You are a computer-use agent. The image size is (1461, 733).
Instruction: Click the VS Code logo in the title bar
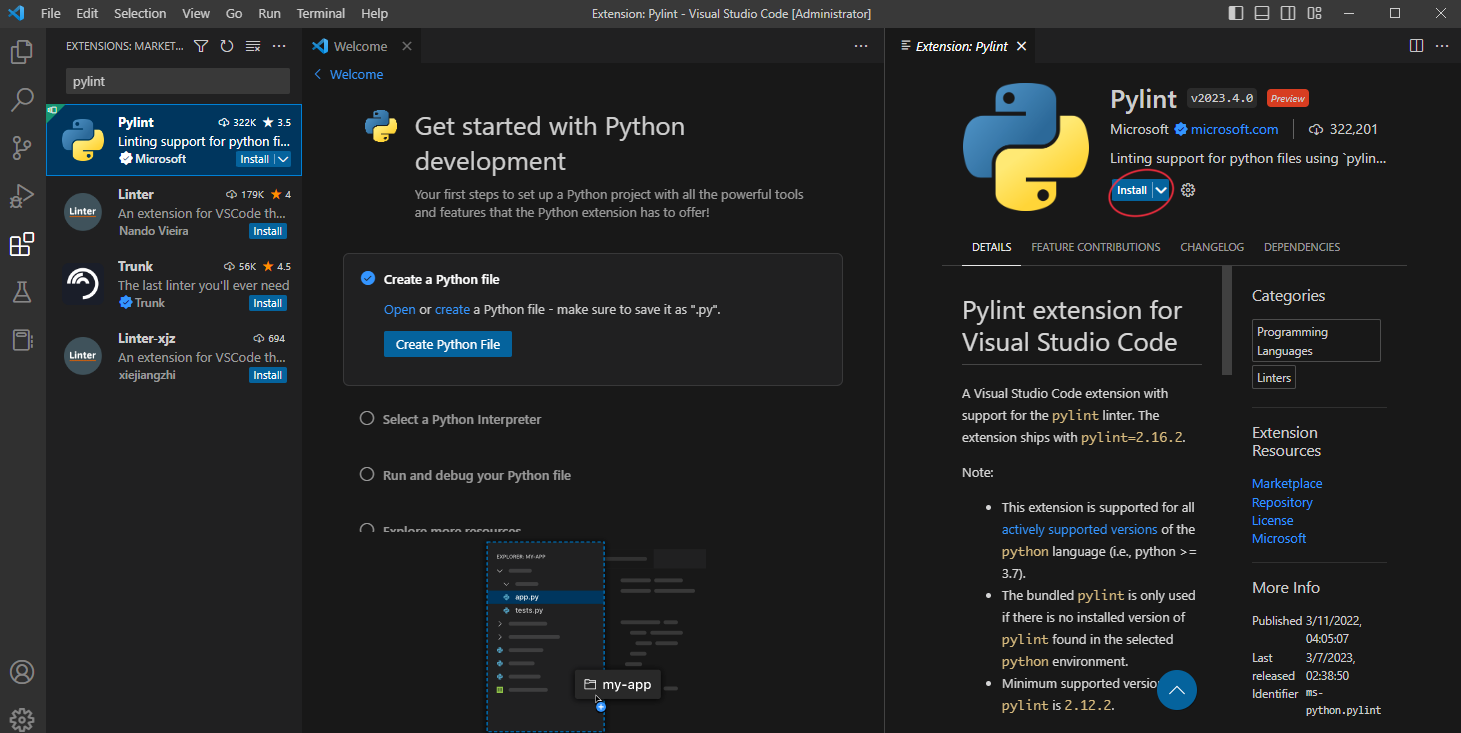tap(16, 13)
